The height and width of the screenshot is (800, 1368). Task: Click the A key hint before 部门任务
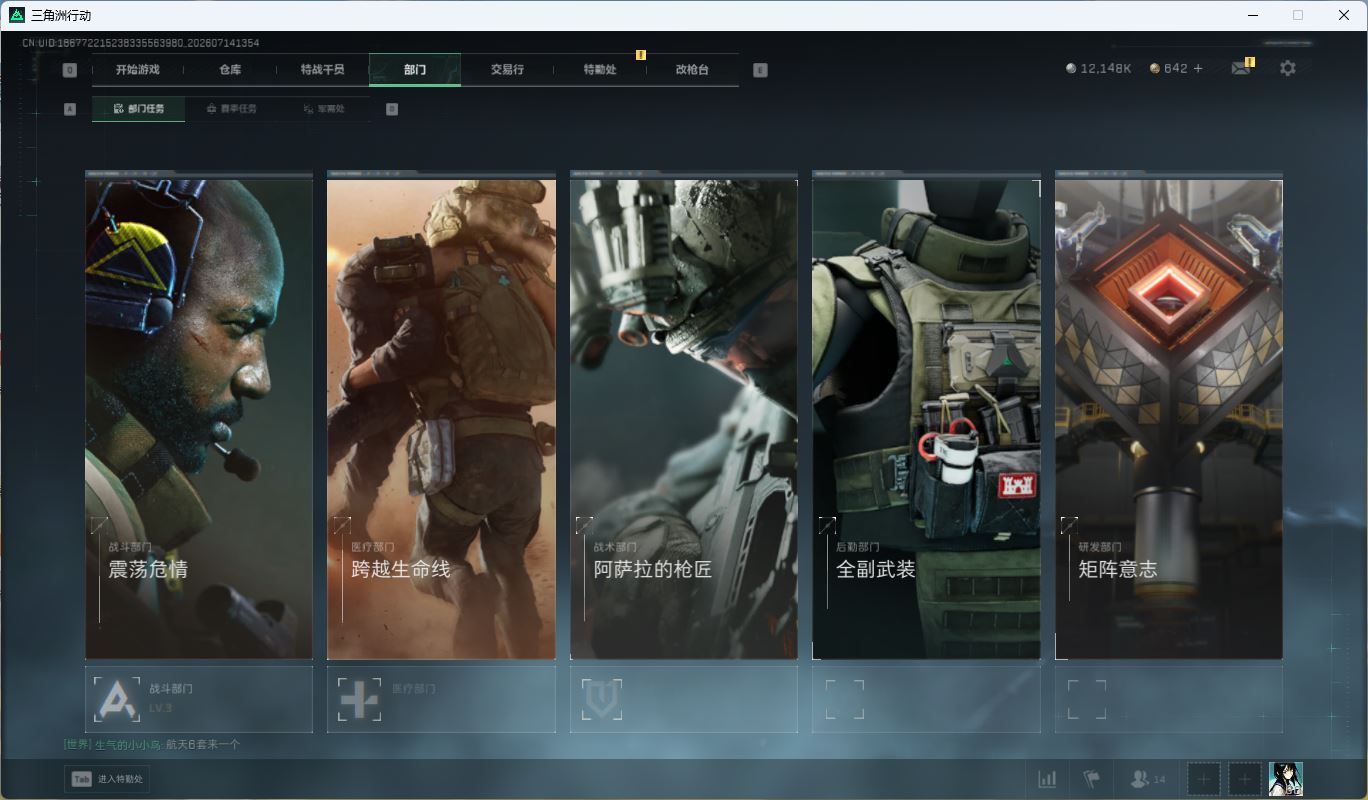(70, 109)
